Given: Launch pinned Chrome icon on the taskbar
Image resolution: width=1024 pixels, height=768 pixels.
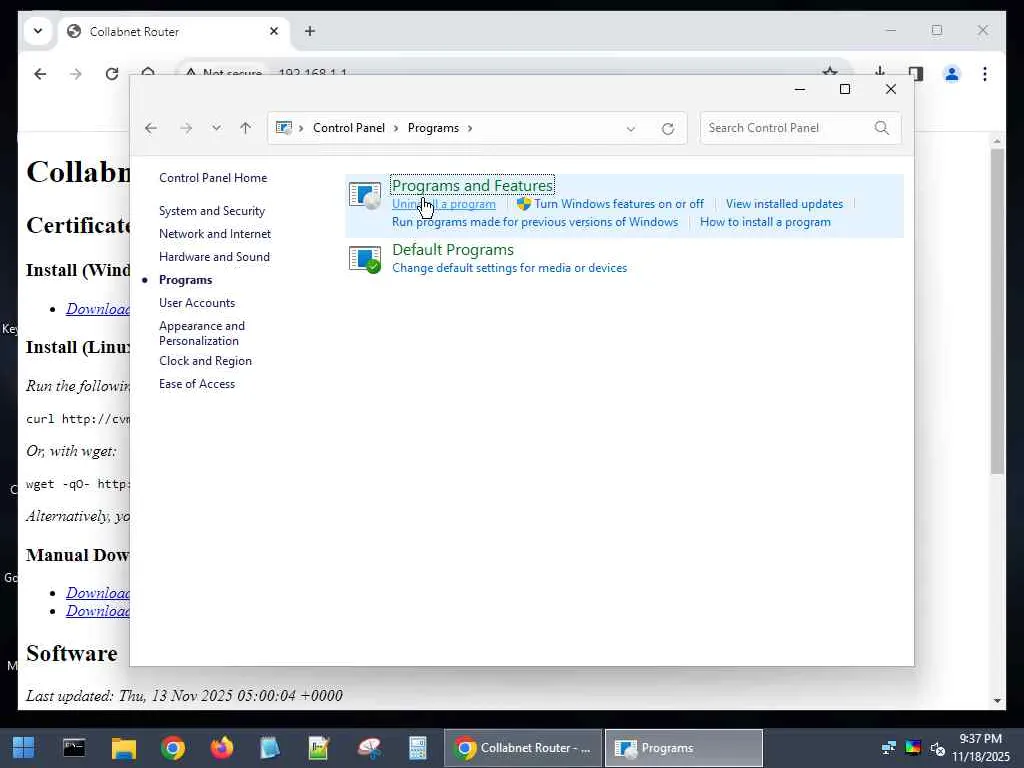Looking at the screenshot, I should [173, 748].
